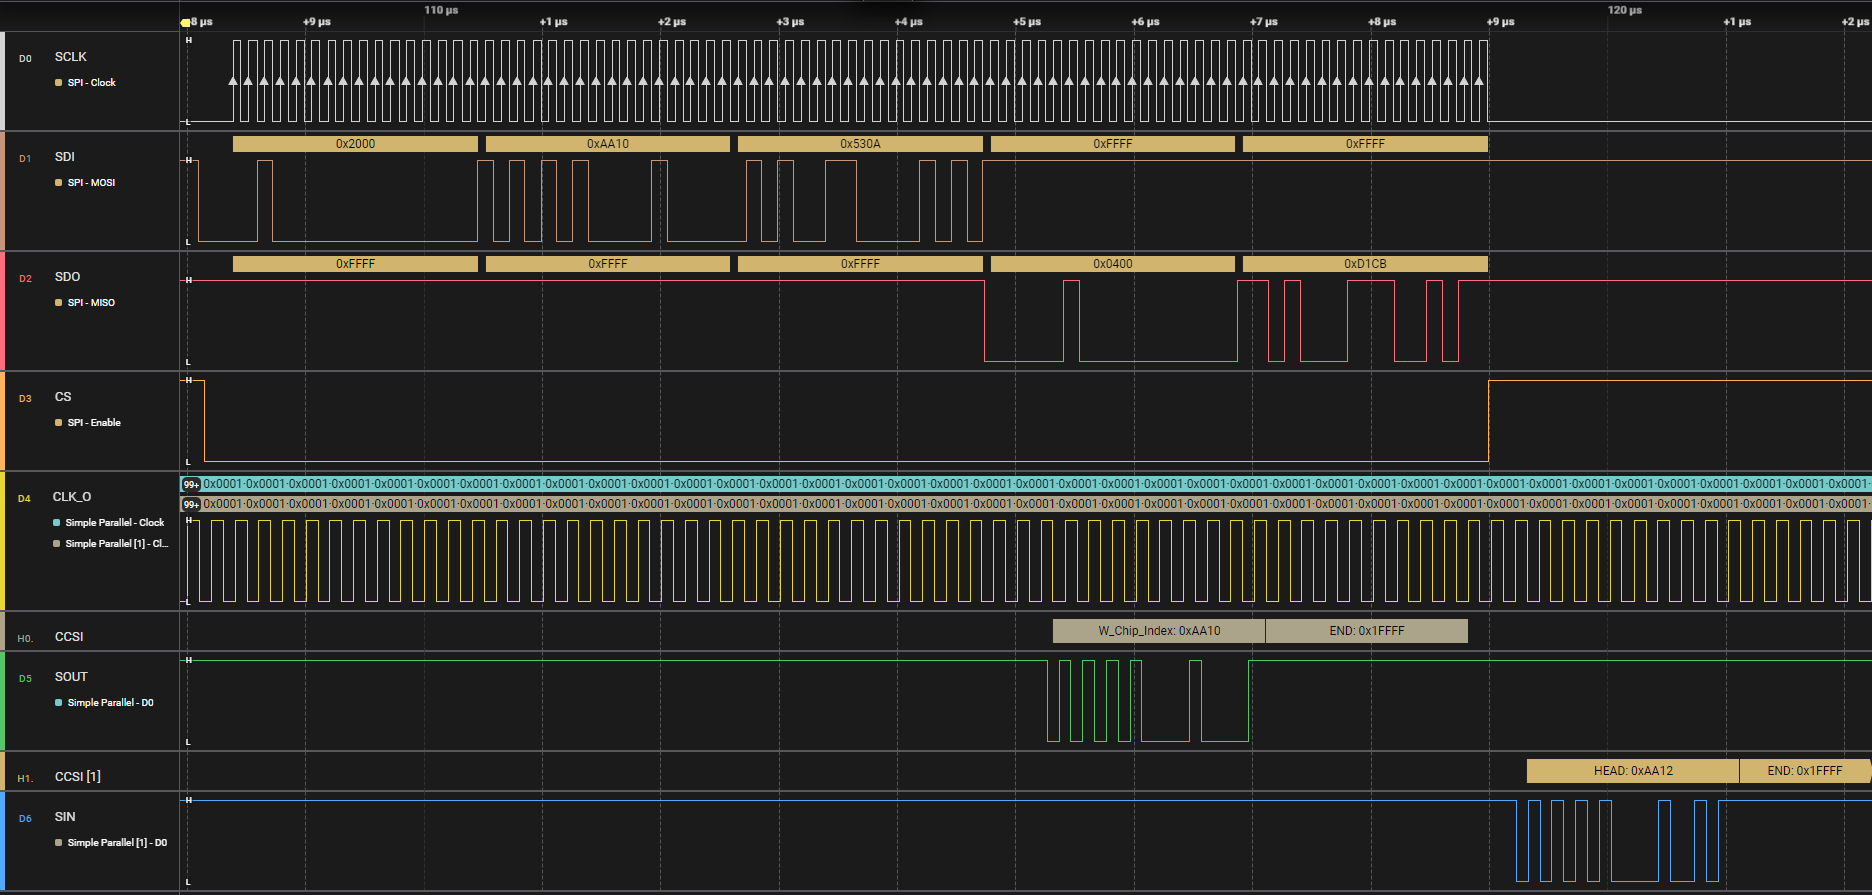Click the Simple Parallel - D0 square under SOUT
Viewport: 1872px width, 895px height.
[58, 703]
